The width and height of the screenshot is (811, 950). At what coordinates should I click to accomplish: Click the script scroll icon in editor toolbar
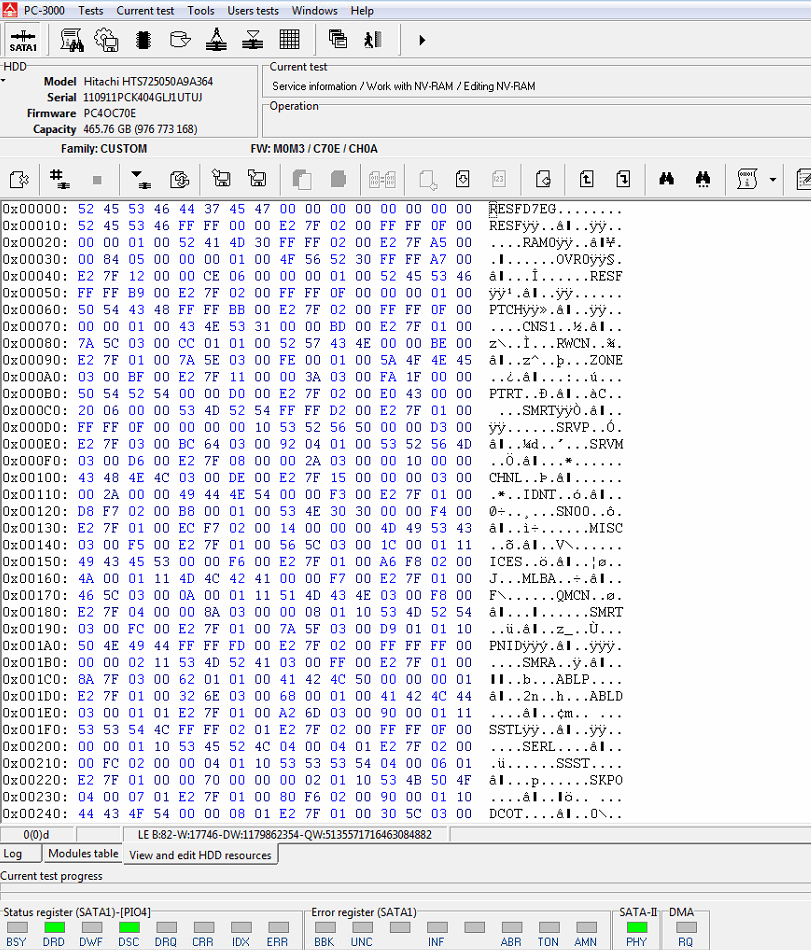click(x=747, y=179)
